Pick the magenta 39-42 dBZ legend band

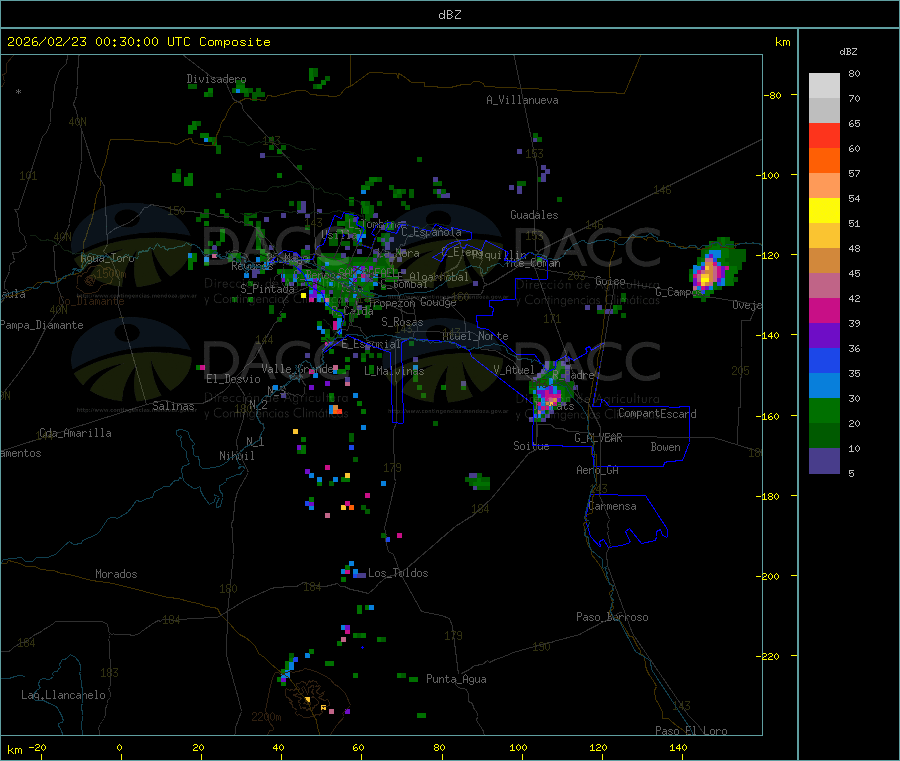click(824, 310)
